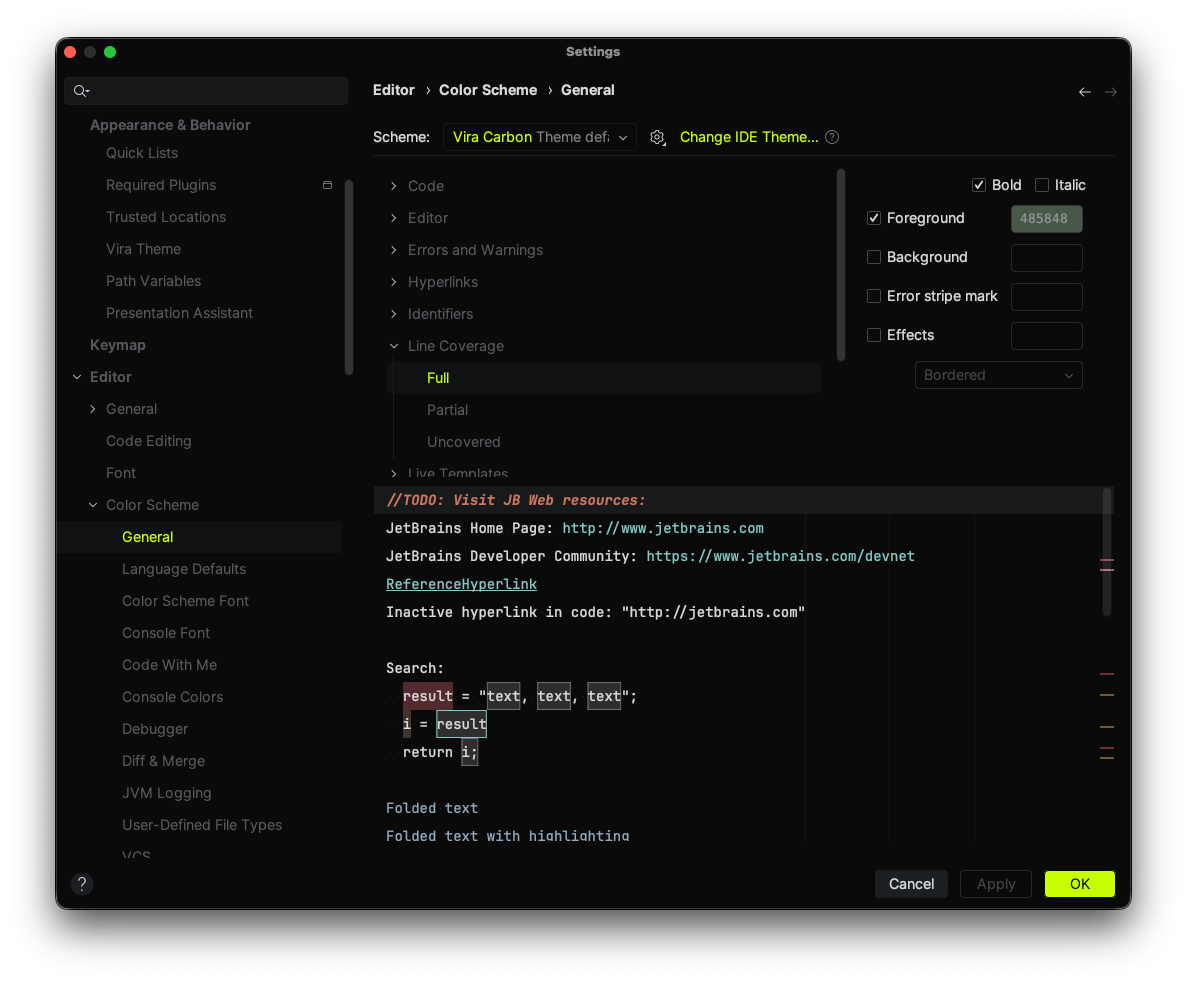Expand the Editor category in scheme list

[394, 218]
